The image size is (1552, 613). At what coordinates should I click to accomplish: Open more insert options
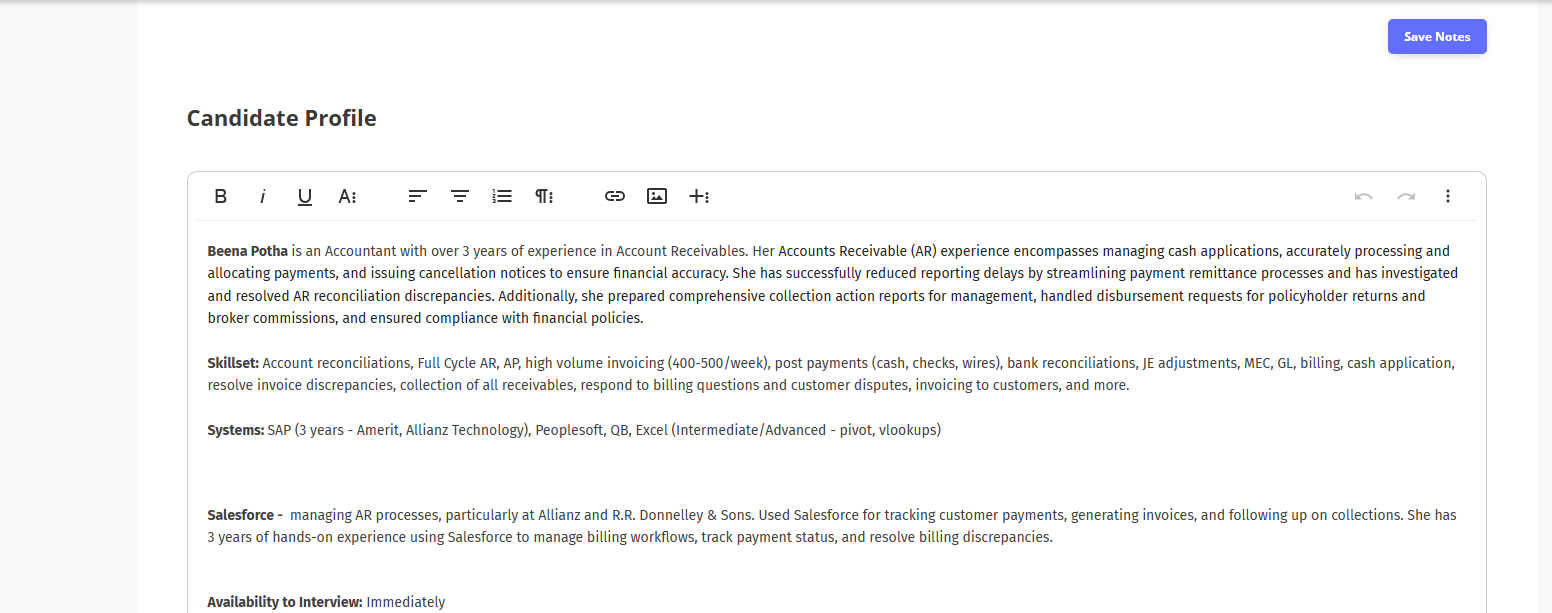point(699,196)
